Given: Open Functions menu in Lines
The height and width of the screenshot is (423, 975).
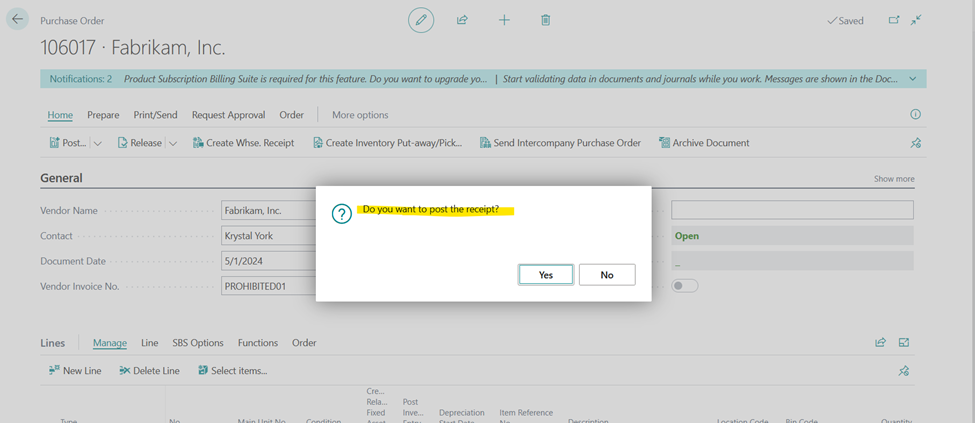Looking at the screenshot, I should pyautogui.click(x=257, y=343).
